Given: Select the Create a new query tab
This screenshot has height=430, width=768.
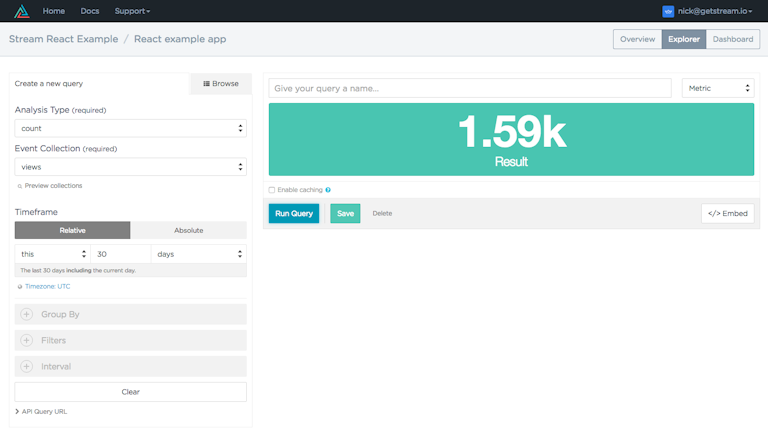Looking at the screenshot, I should [99, 84].
